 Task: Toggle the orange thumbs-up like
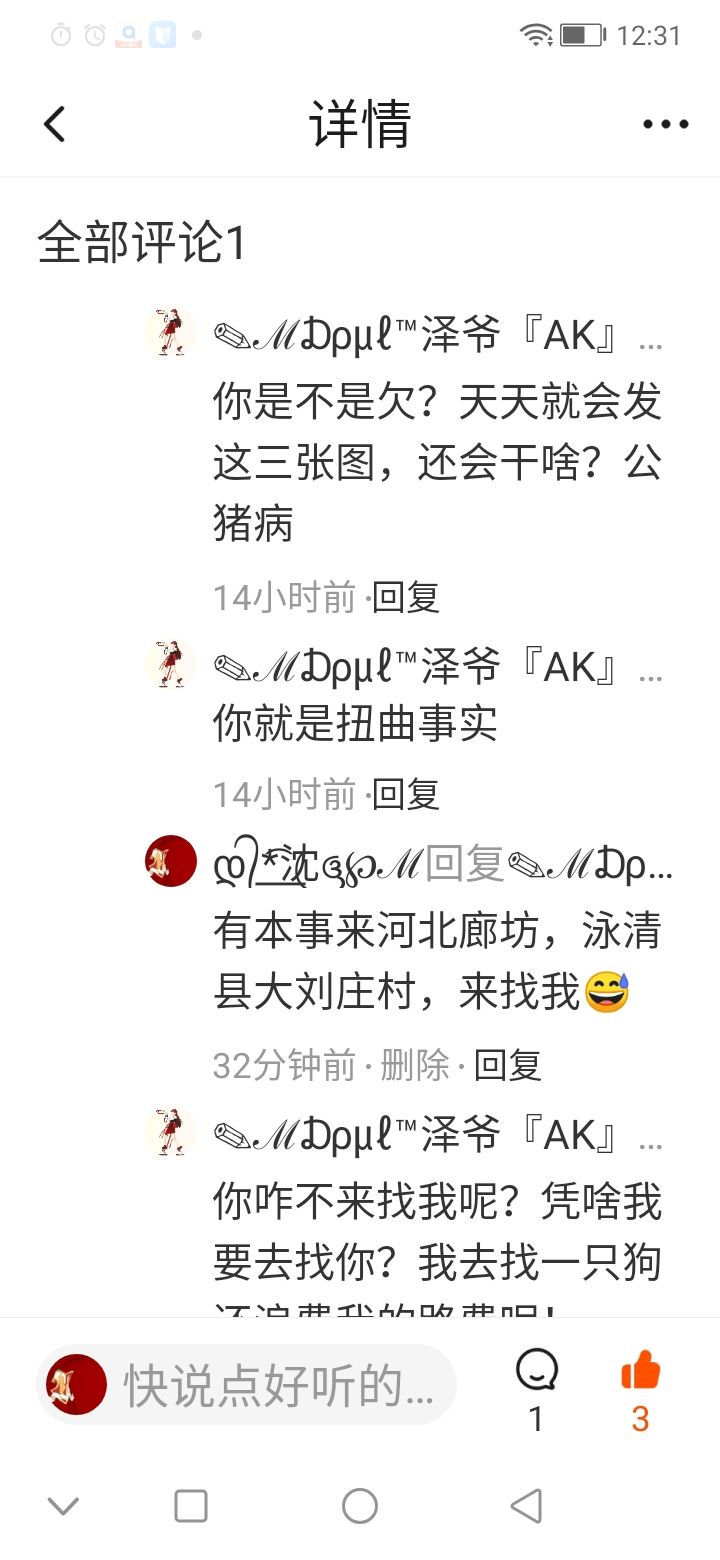tap(641, 1370)
